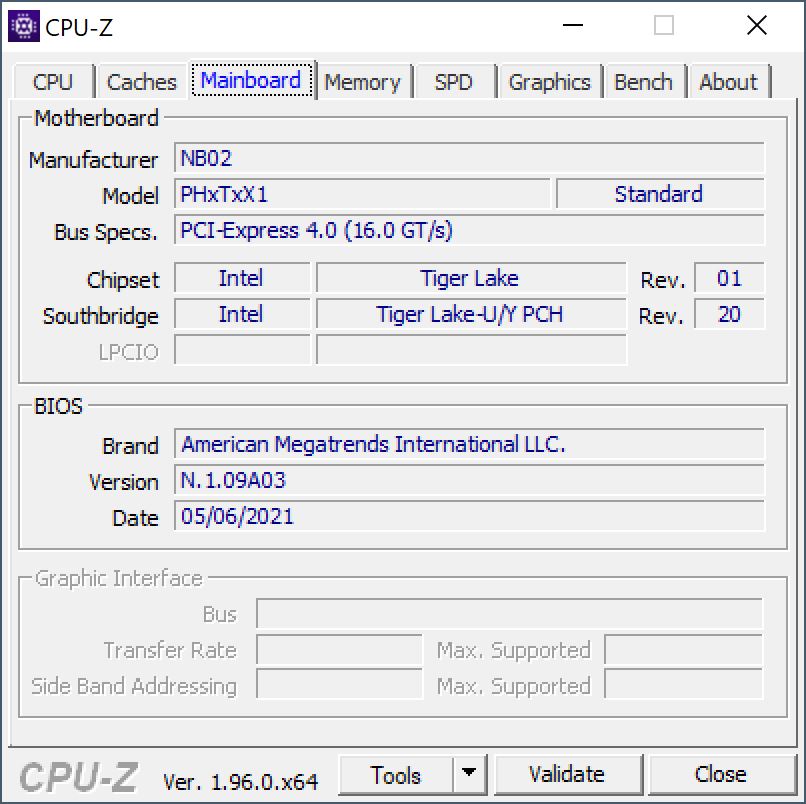Click the Model value PHxTxX1
This screenshot has height=804, width=806.
coord(362,194)
